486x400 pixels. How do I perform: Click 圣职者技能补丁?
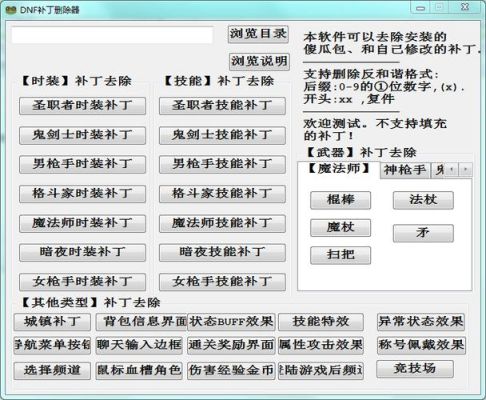(222, 106)
